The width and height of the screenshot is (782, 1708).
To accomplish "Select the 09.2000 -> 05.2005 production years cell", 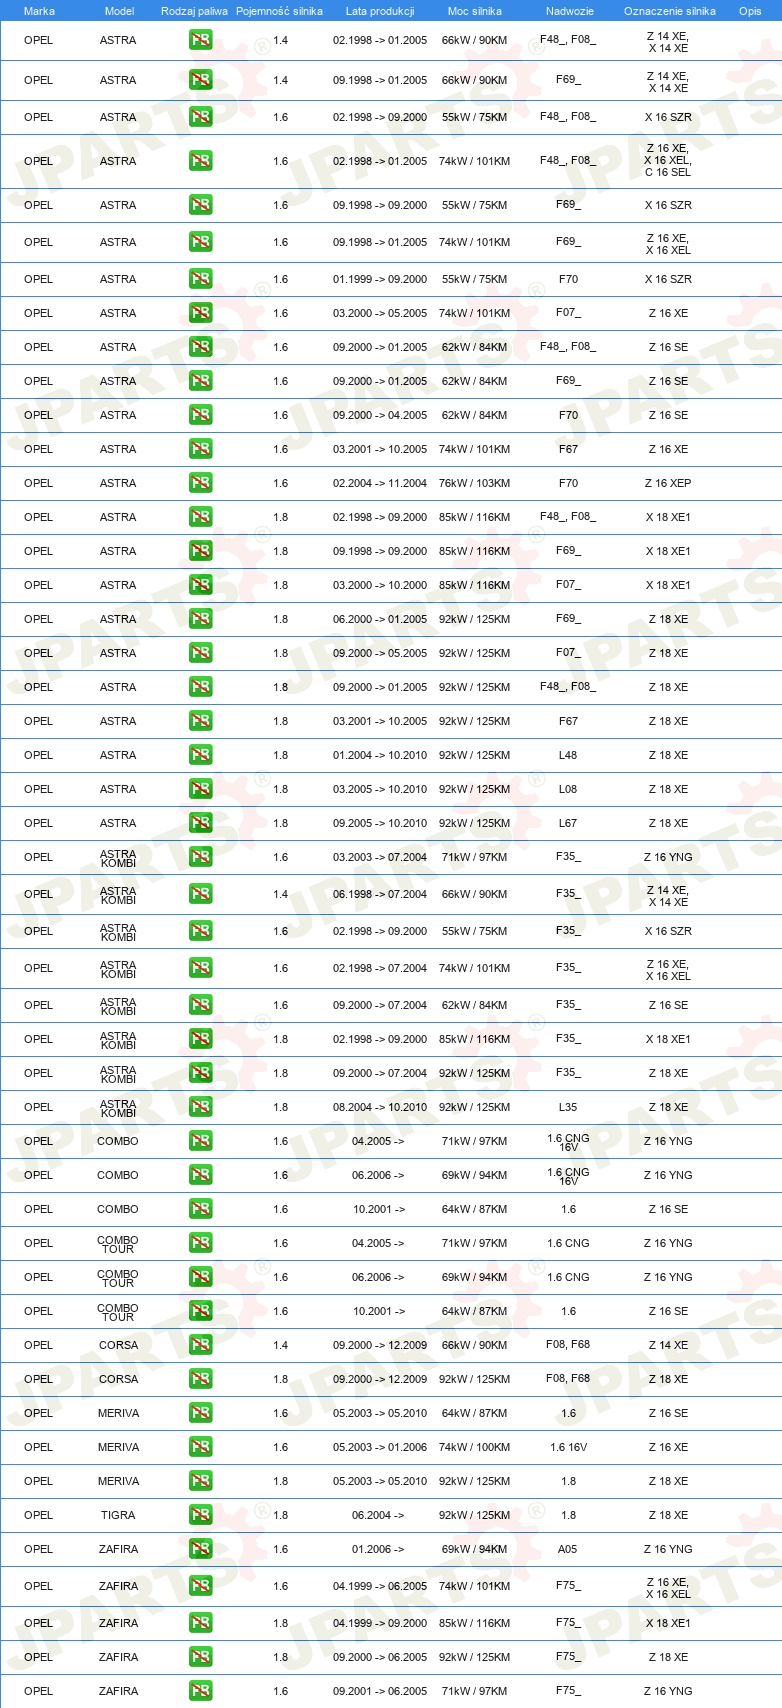I will coord(380,653).
